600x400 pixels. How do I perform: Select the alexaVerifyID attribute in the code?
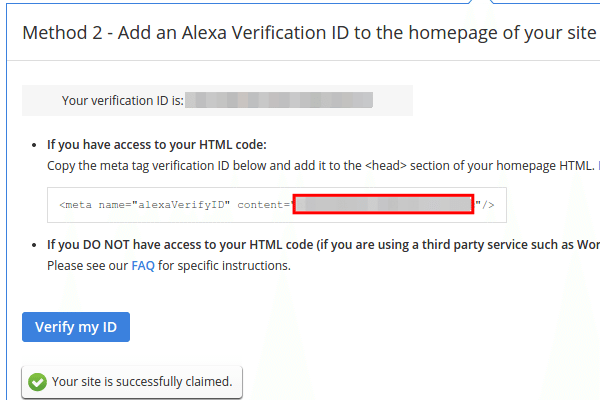181,205
